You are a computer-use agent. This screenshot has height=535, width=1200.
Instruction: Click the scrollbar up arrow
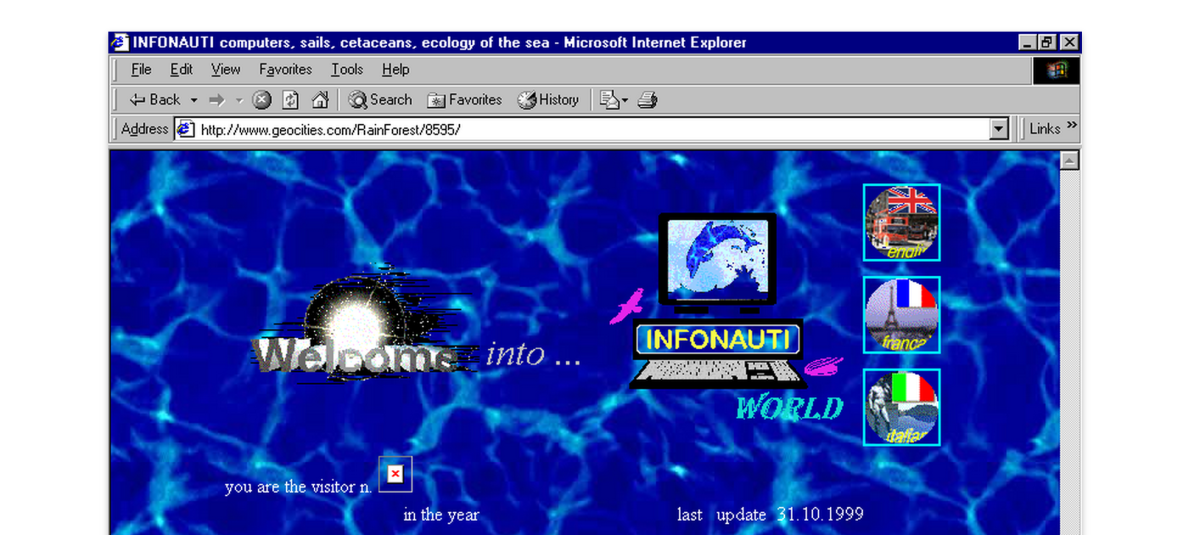point(1070,160)
